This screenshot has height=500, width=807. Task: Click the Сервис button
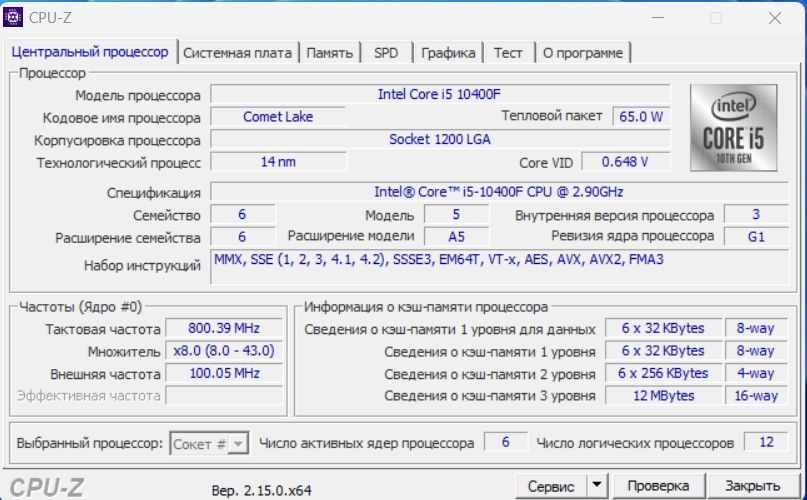click(551, 486)
